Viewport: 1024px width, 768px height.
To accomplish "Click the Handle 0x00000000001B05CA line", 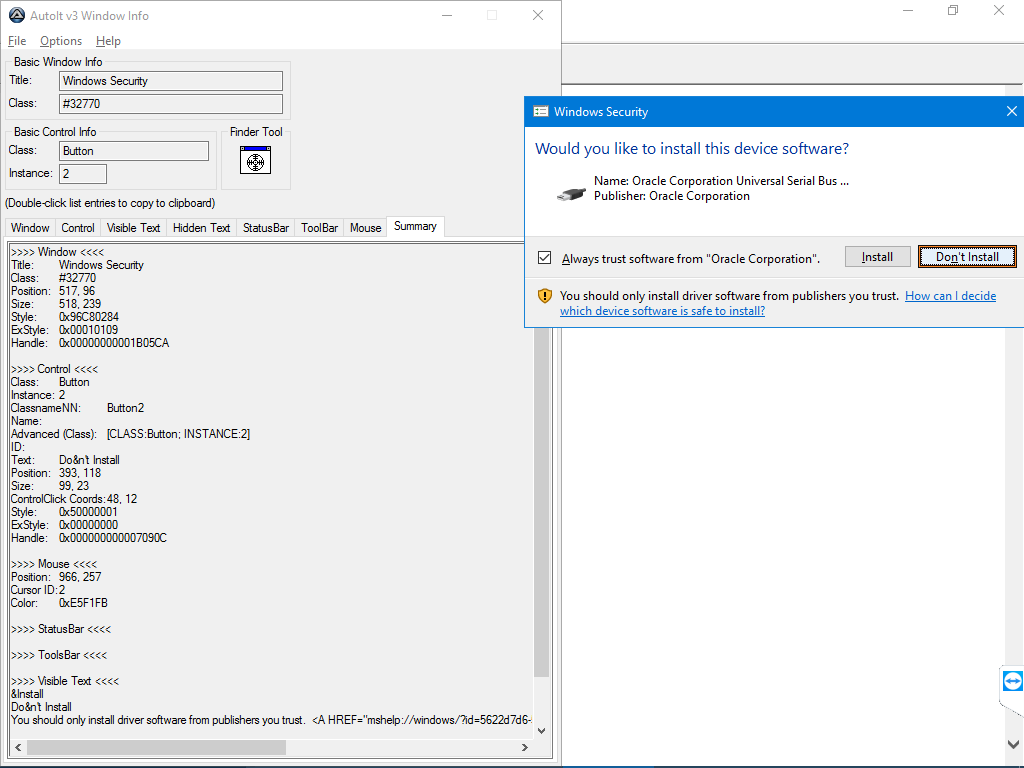I will pyautogui.click(x=89, y=343).
